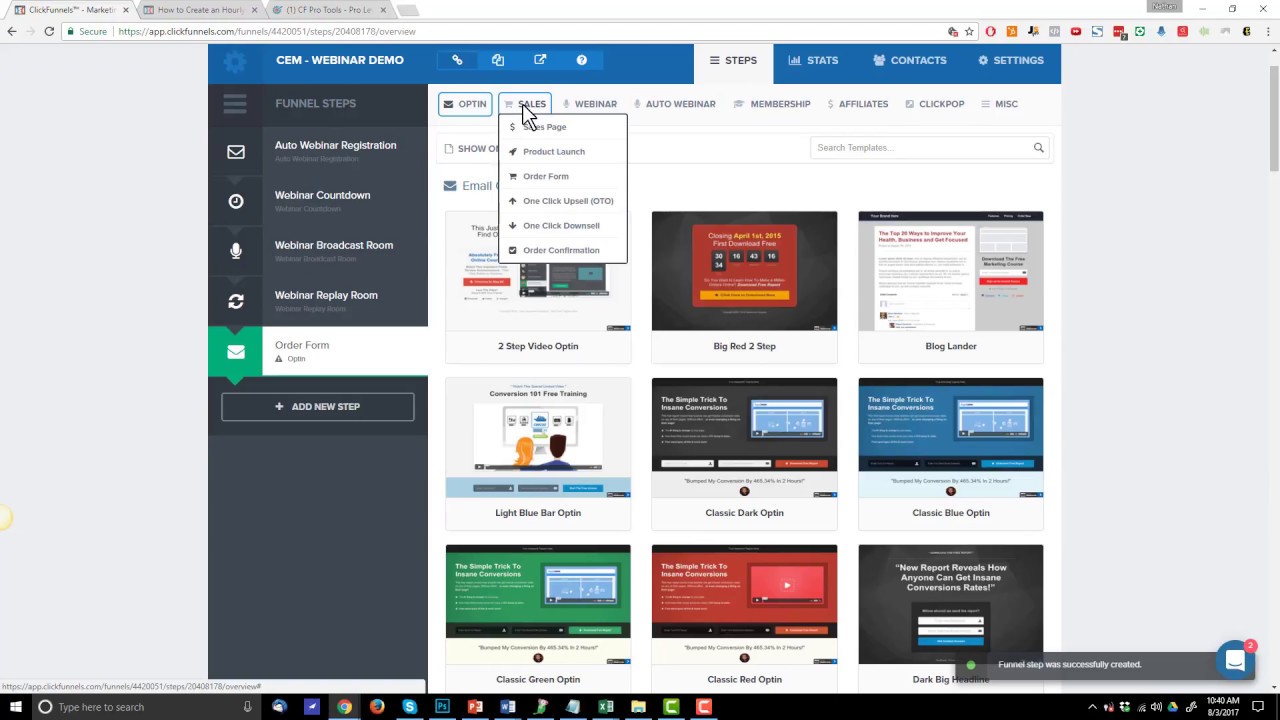Open the Affiliates template dropdown
The height and width of the screenshot is (720, 1280).
tap(857, 104)
